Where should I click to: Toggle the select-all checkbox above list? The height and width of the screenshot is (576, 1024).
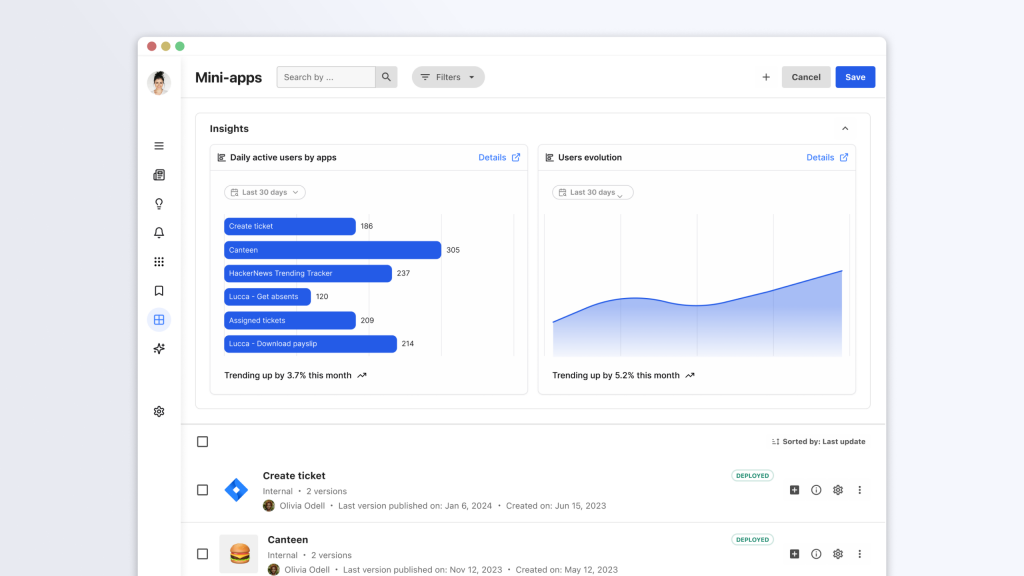202,442
